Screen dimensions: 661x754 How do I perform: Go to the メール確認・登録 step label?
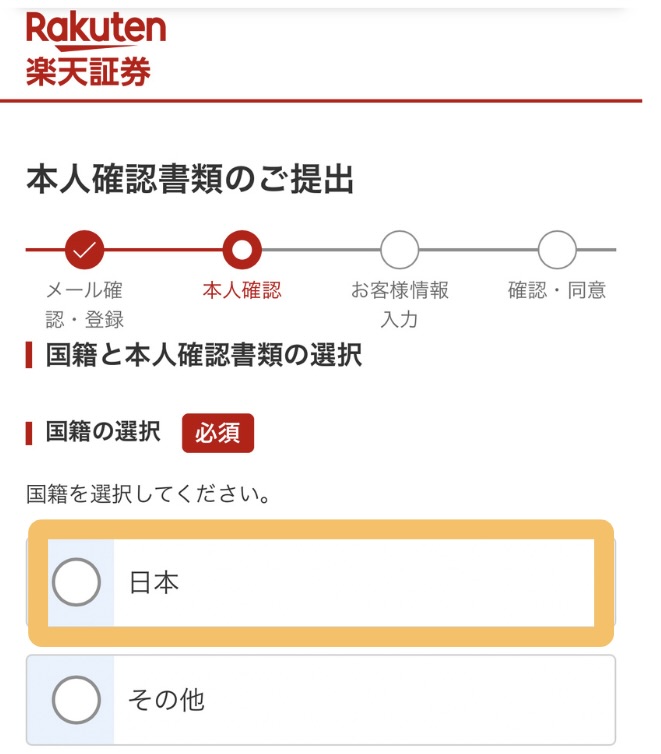click(85, 305)
